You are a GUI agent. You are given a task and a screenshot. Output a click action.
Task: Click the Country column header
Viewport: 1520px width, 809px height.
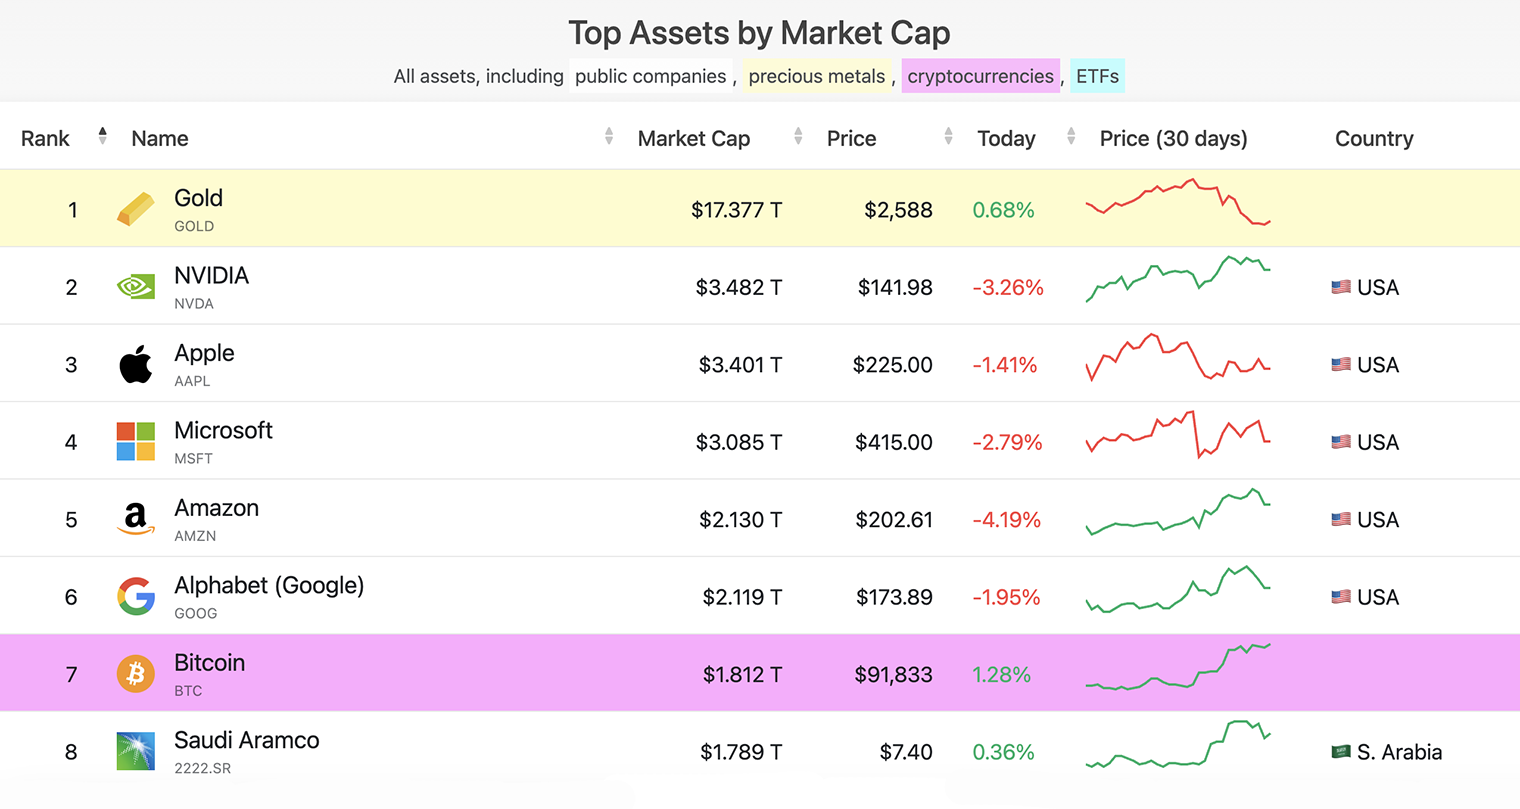(1374, 138)
